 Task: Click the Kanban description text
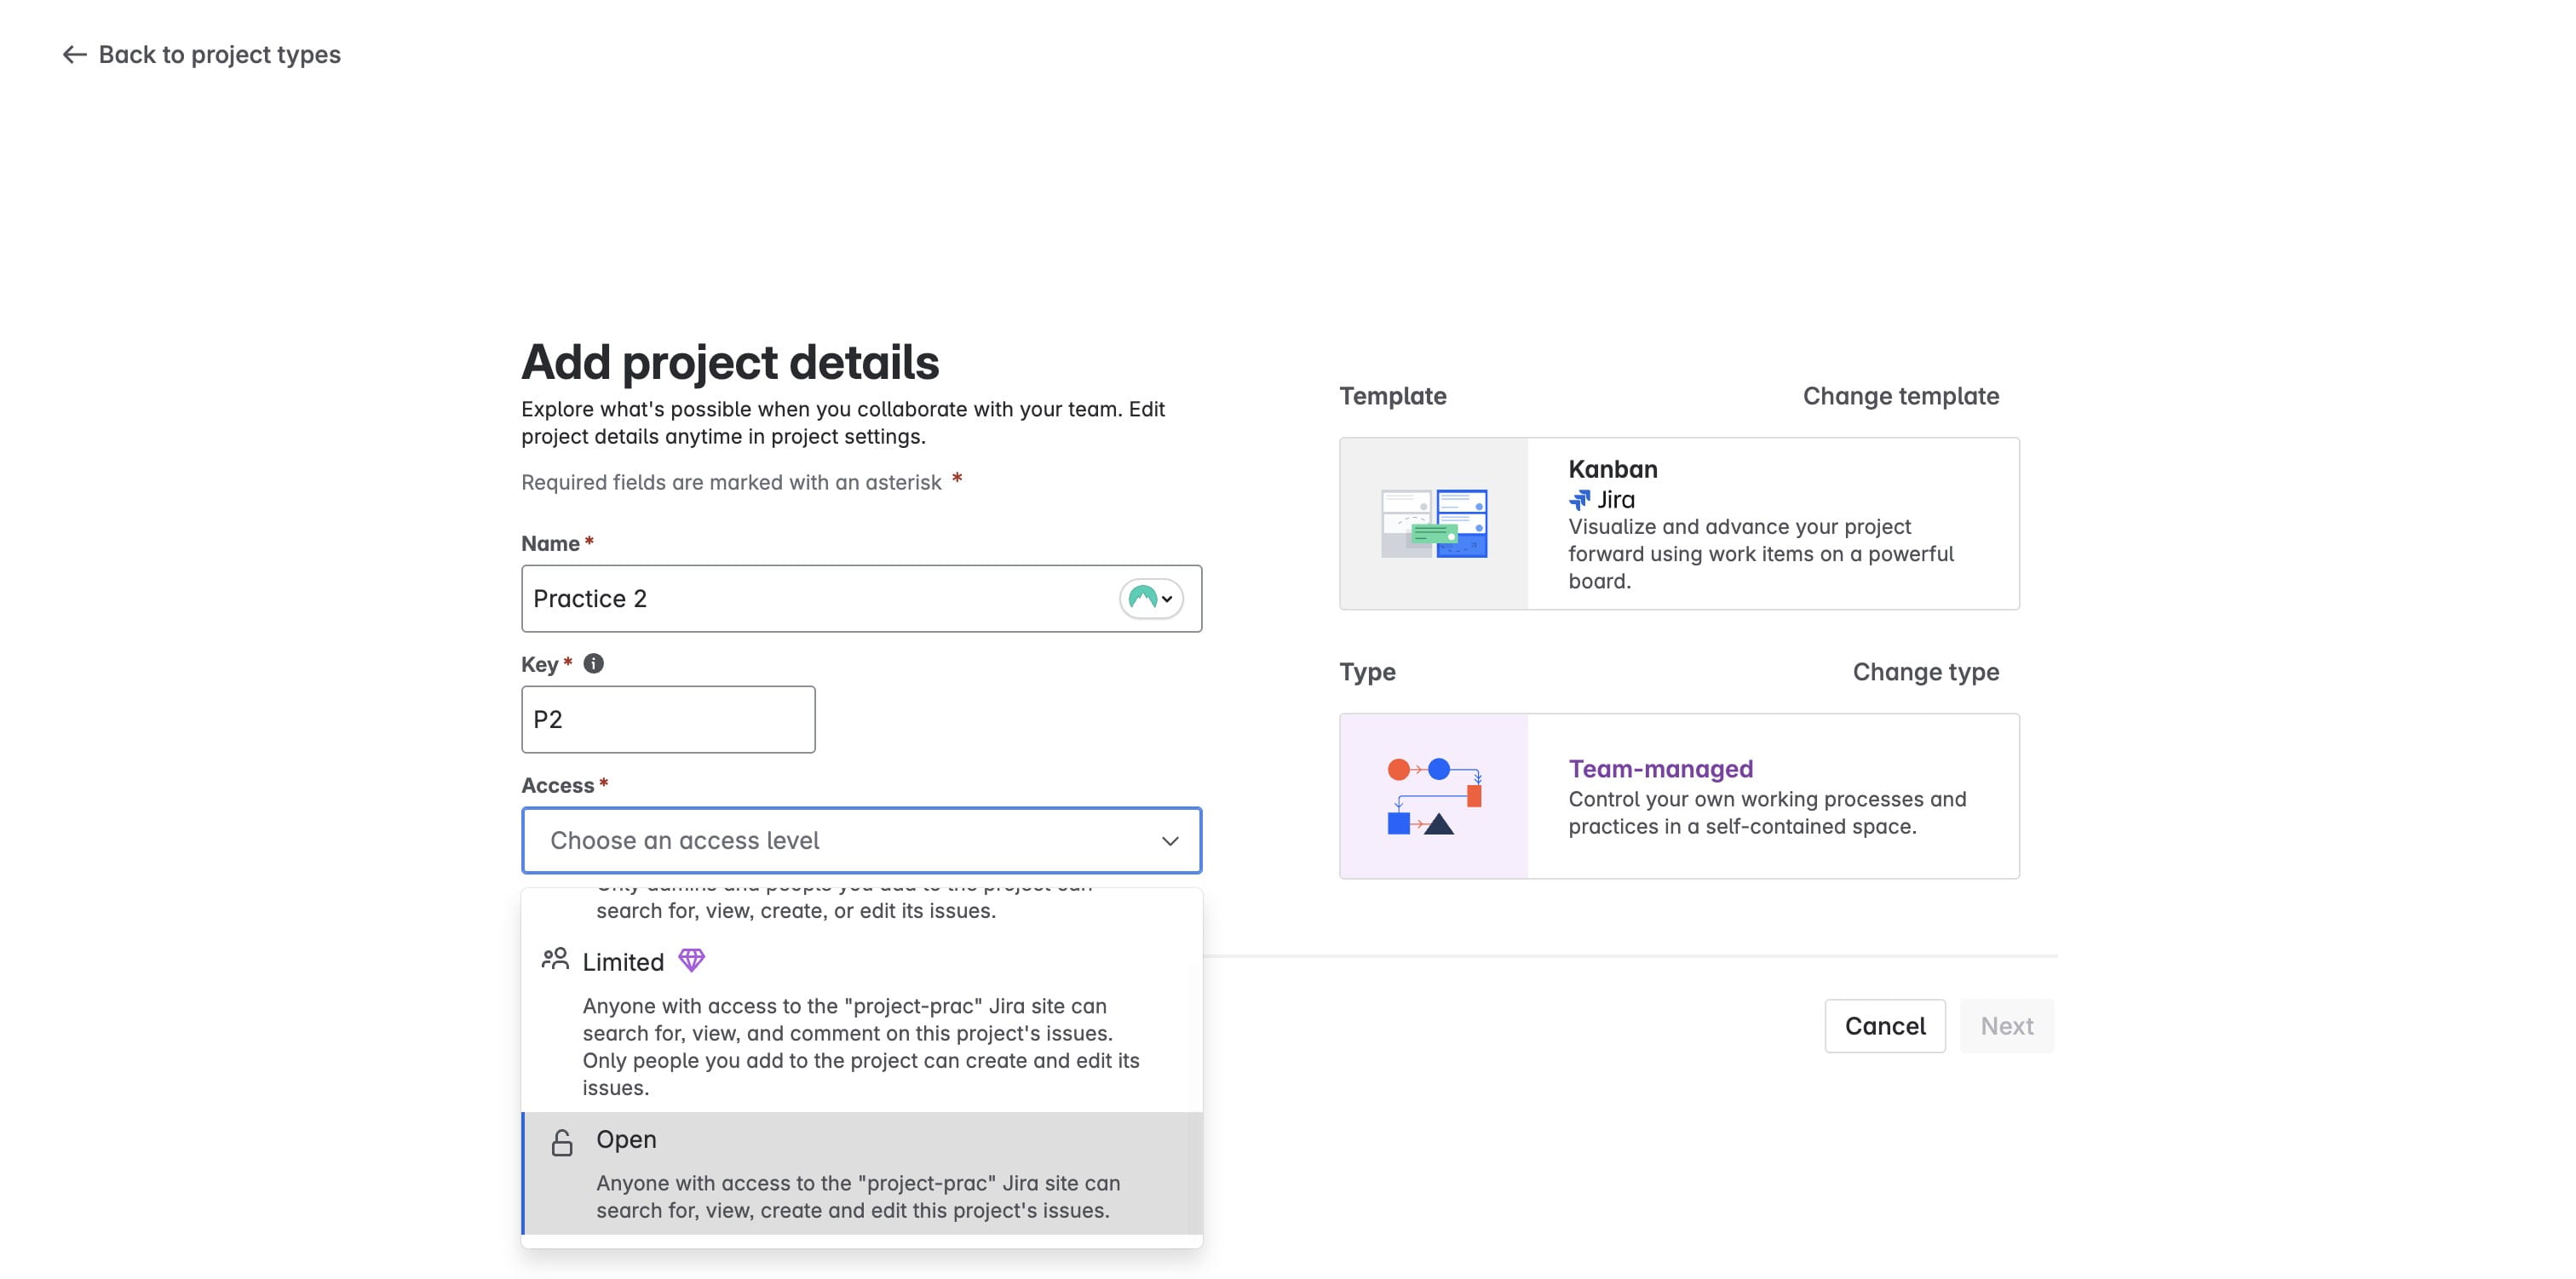point(1760,553)
